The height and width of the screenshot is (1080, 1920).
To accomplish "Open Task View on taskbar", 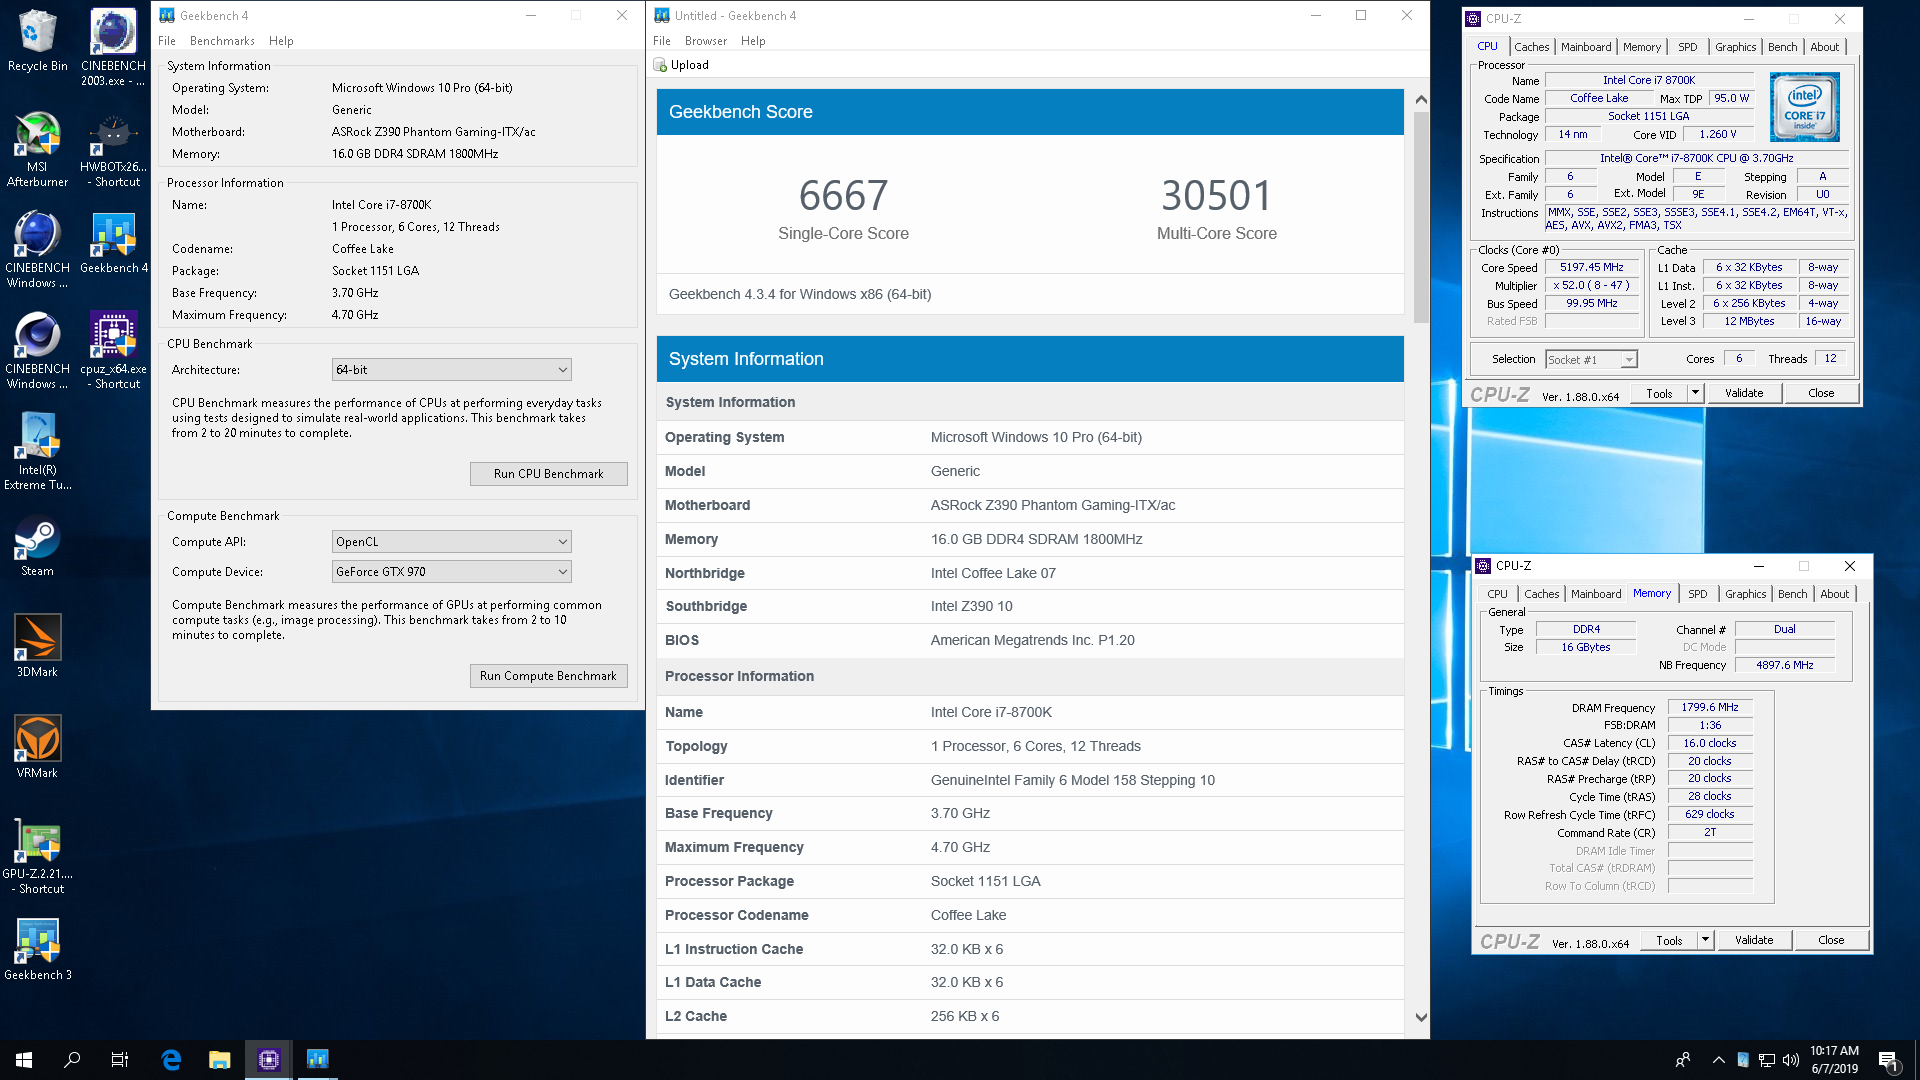I will (120, 1060).
